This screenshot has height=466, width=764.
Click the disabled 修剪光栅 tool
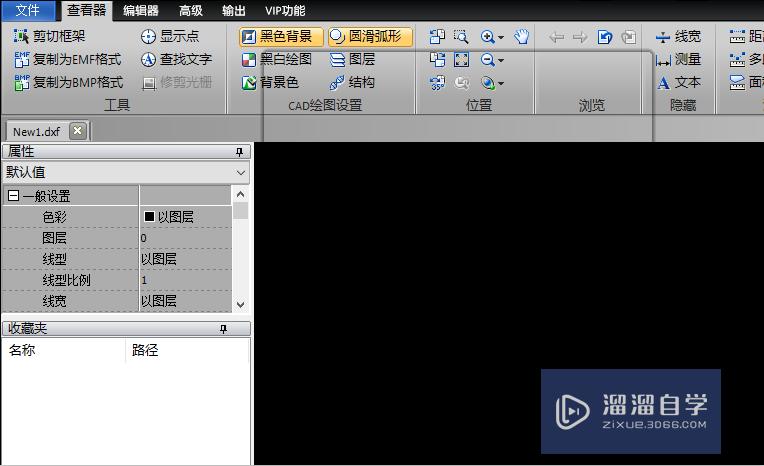coord(176,82)
